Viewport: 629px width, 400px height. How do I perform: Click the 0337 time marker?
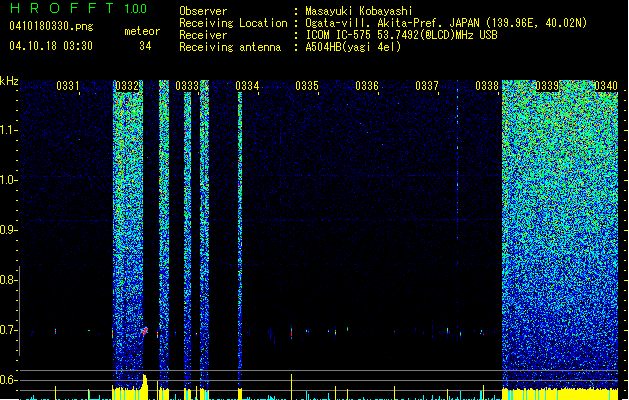pos(427,85)
